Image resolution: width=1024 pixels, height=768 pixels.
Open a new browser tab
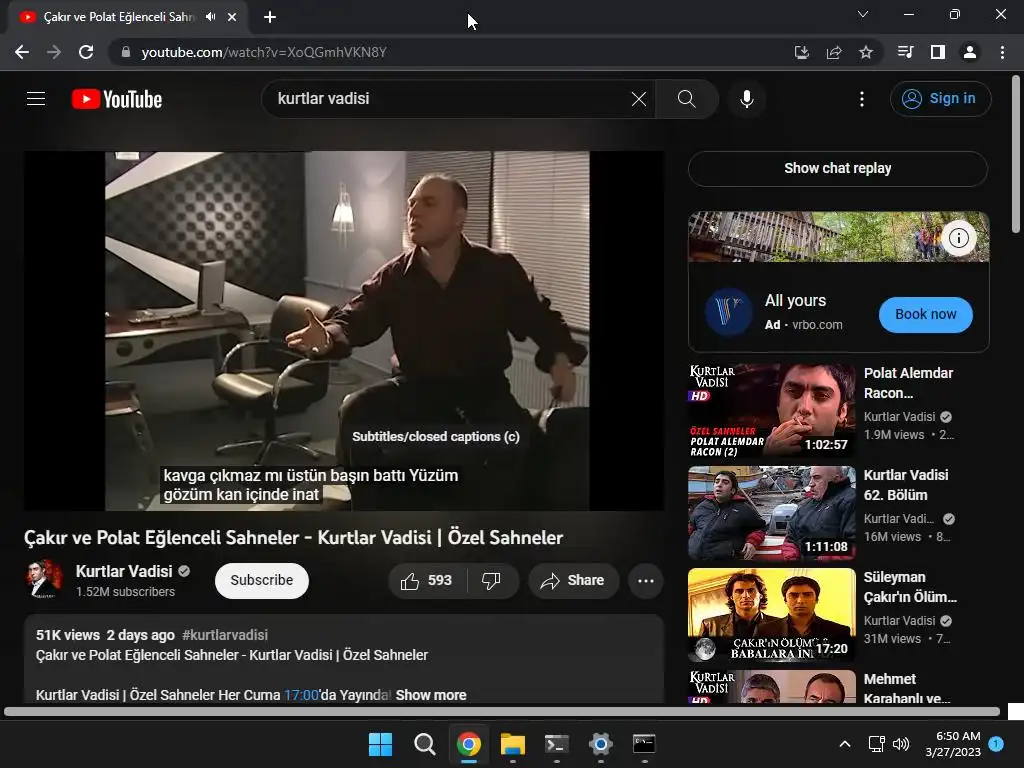click(x=270, y=17)
